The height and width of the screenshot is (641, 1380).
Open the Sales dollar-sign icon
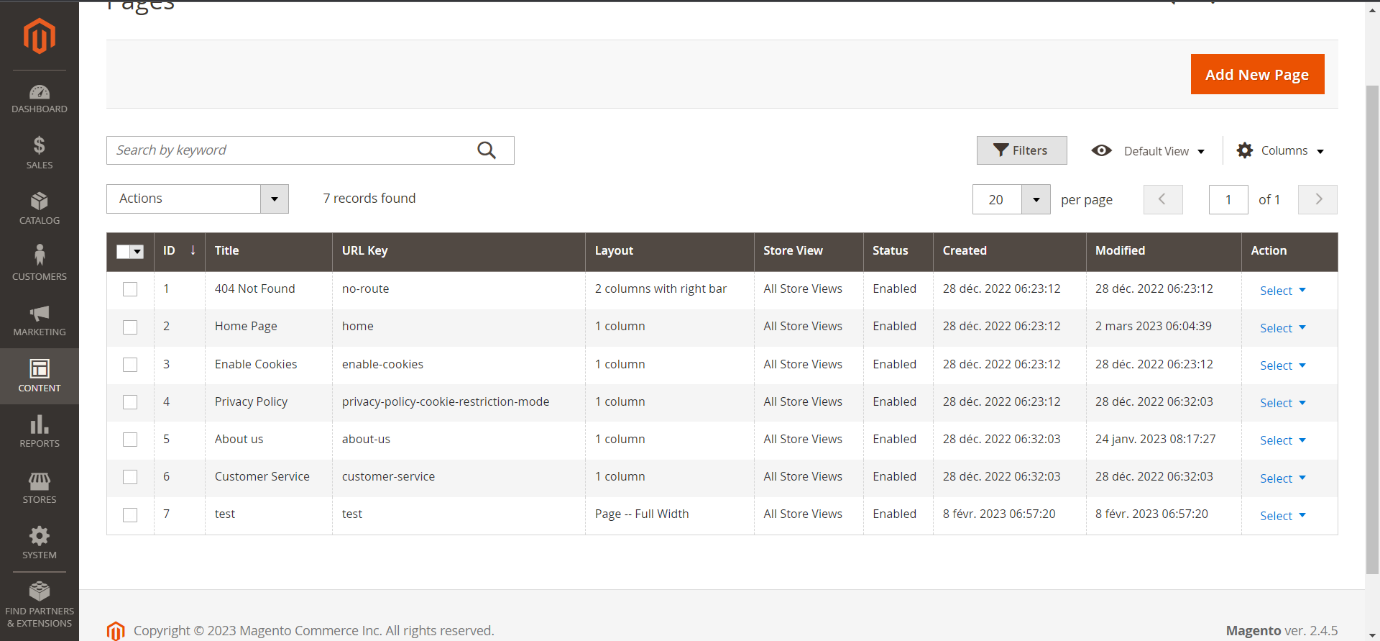tap(39, 146)
